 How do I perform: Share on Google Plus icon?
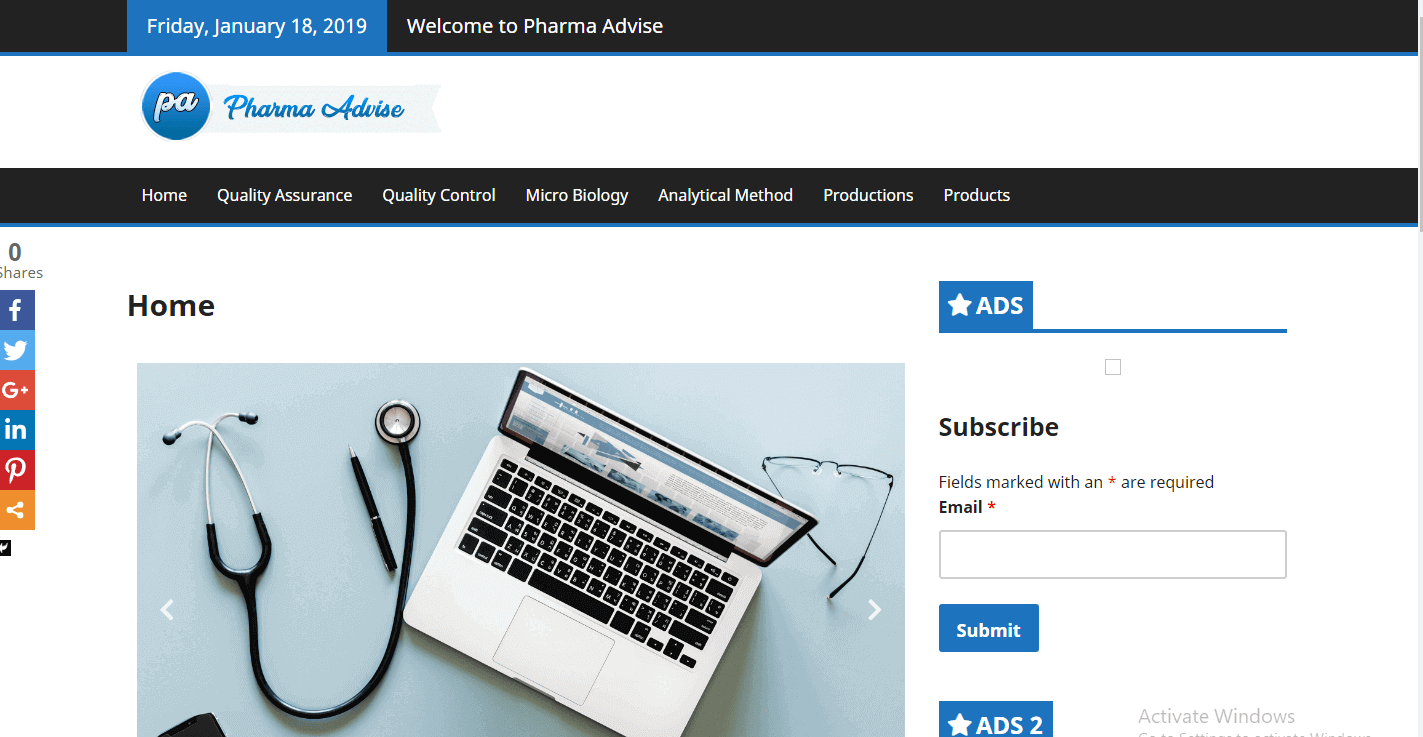point(15,390)
